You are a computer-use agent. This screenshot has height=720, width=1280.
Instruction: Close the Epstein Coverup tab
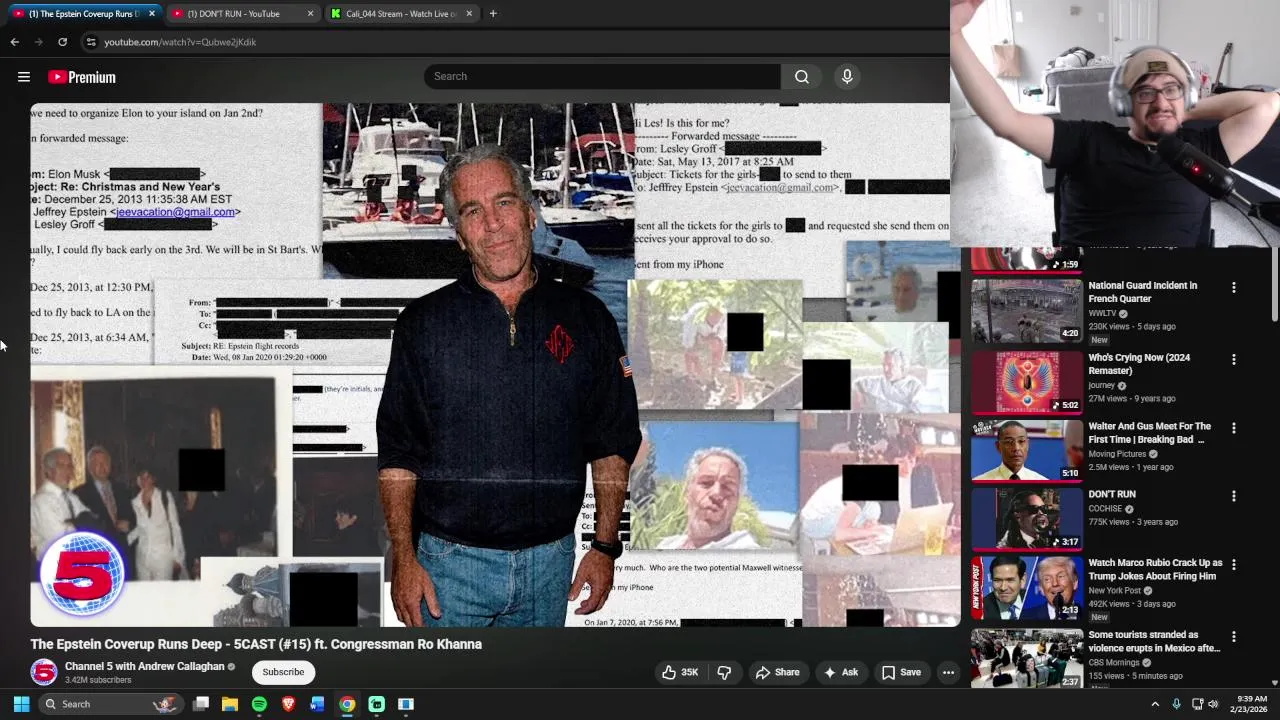(x=152, y=14)
